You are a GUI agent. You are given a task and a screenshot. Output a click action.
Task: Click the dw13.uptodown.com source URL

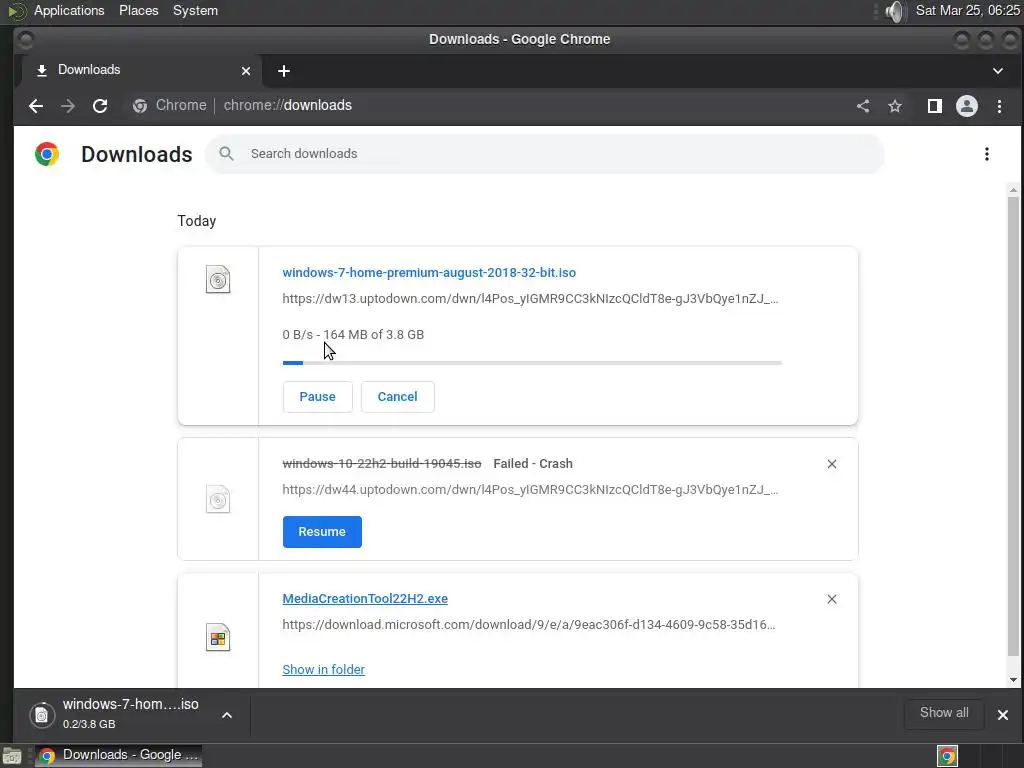[x=530, y=299]
